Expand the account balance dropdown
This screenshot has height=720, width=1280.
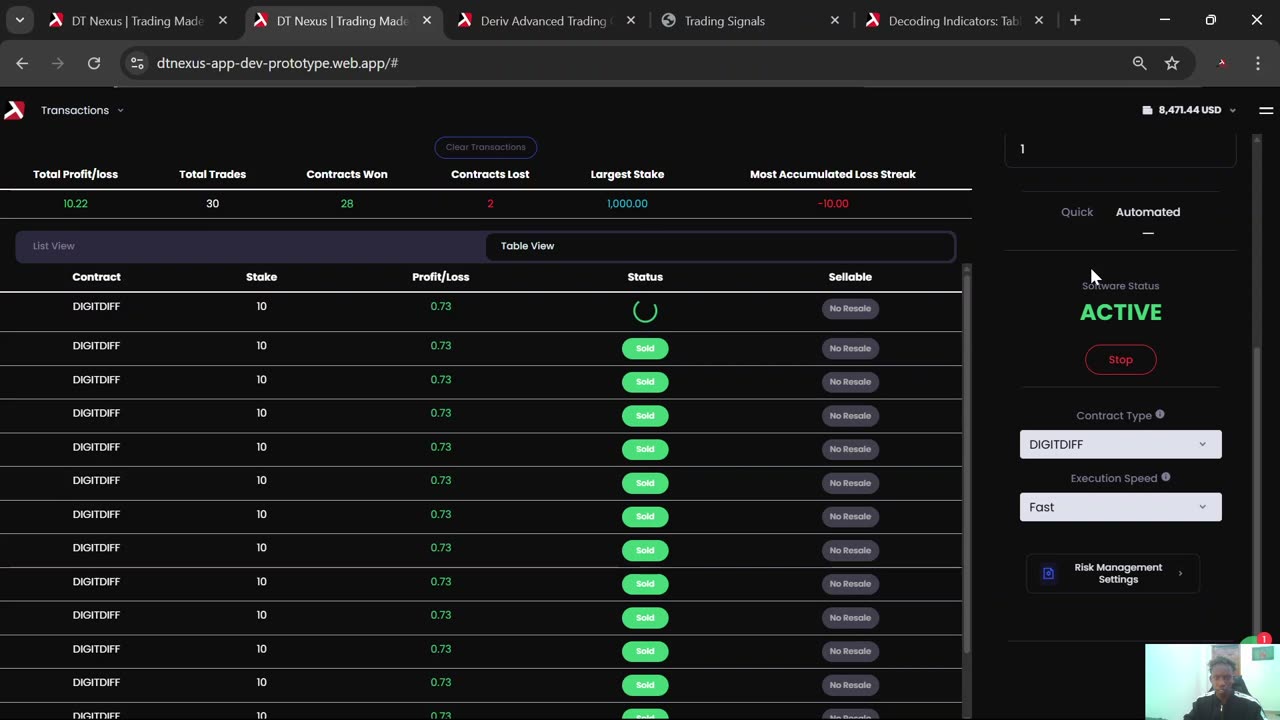pos(1232,110)
